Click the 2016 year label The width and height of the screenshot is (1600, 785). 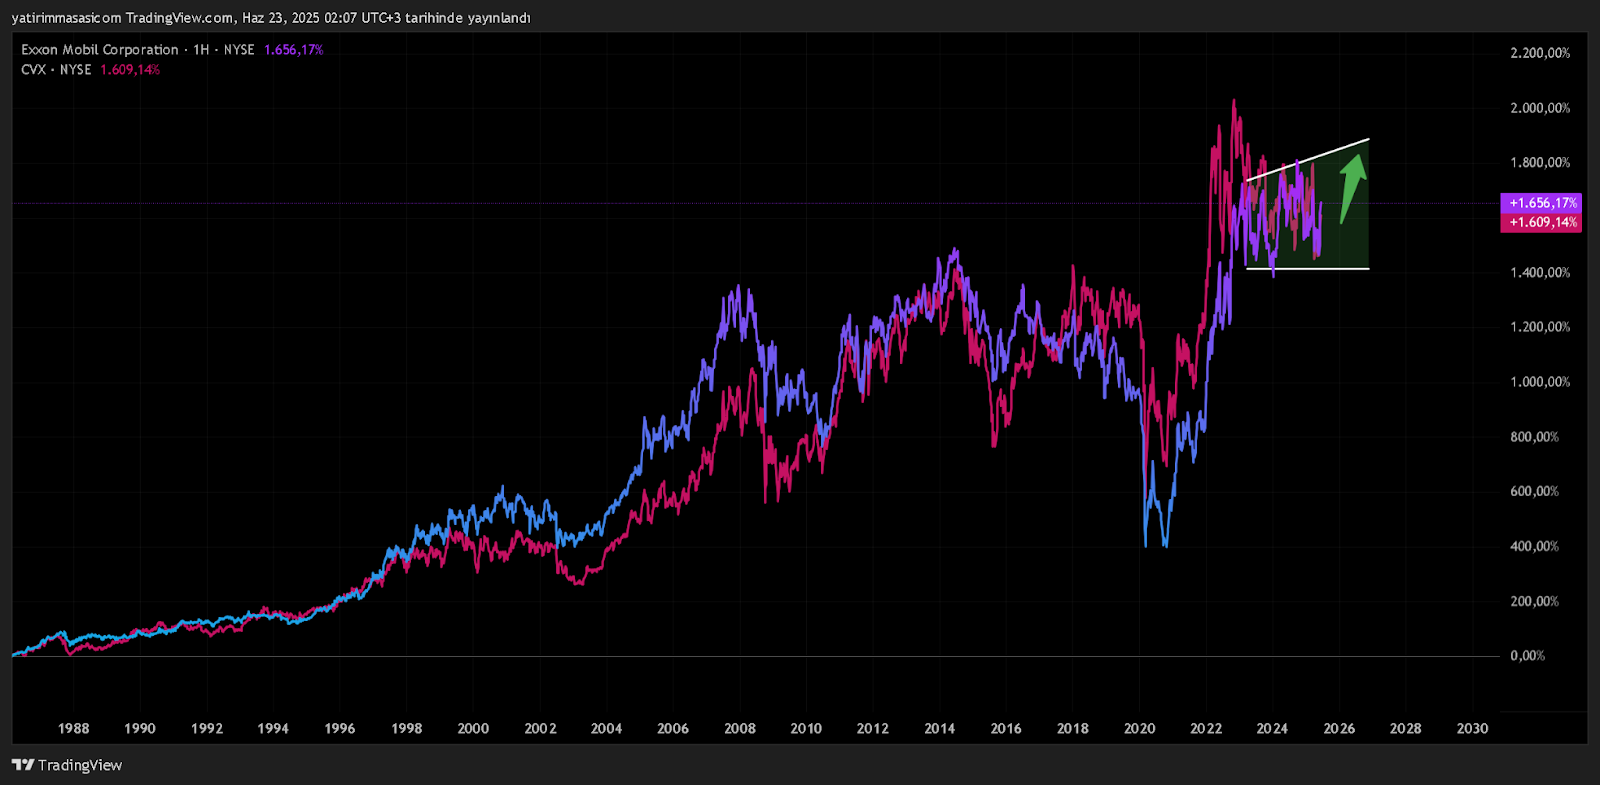click(1006, 728)
